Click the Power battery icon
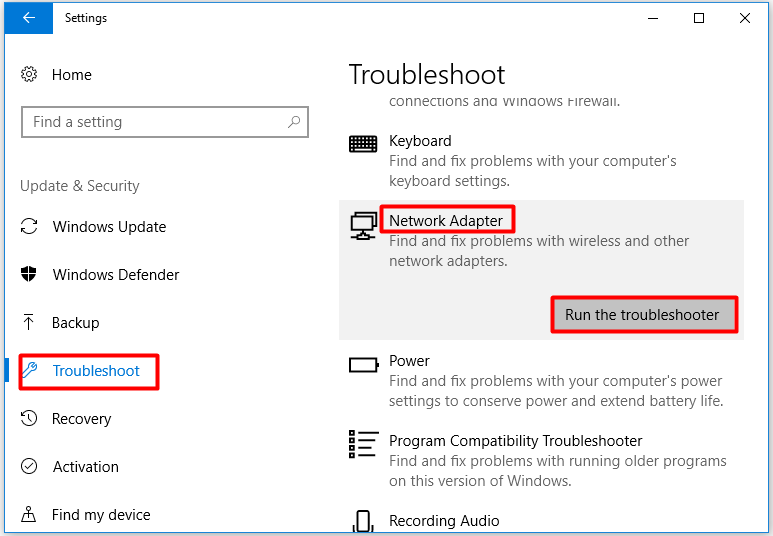The image size is (773, 536). [x=364, y=365]
